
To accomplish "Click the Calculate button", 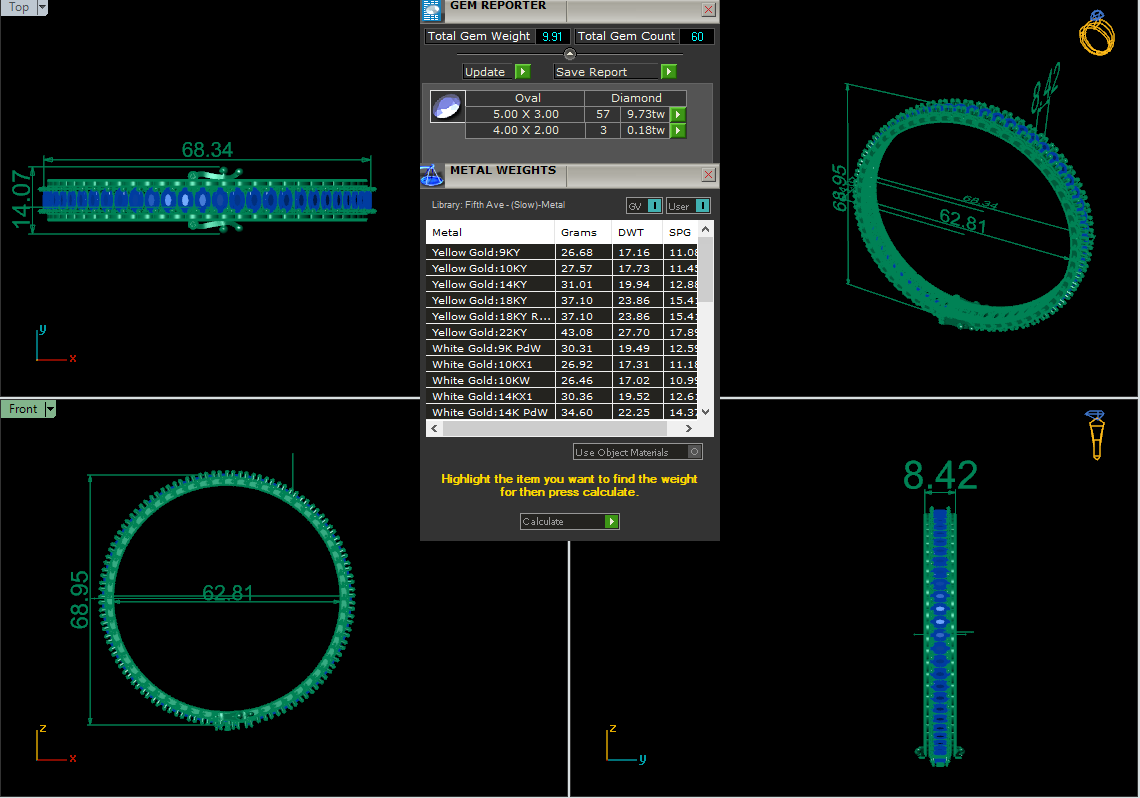I will (569, 521).
